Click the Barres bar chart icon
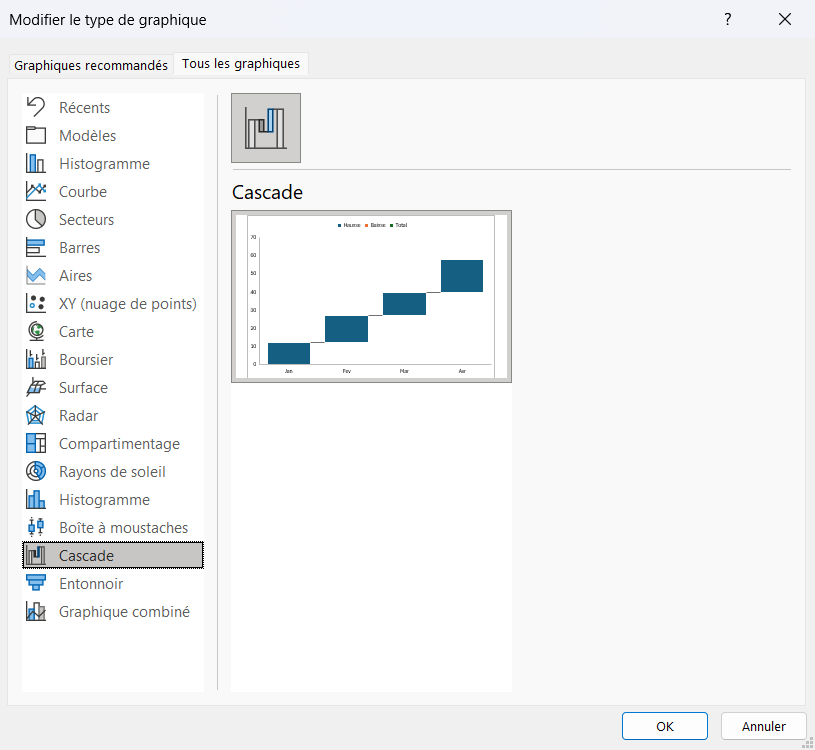 (36, 247)
